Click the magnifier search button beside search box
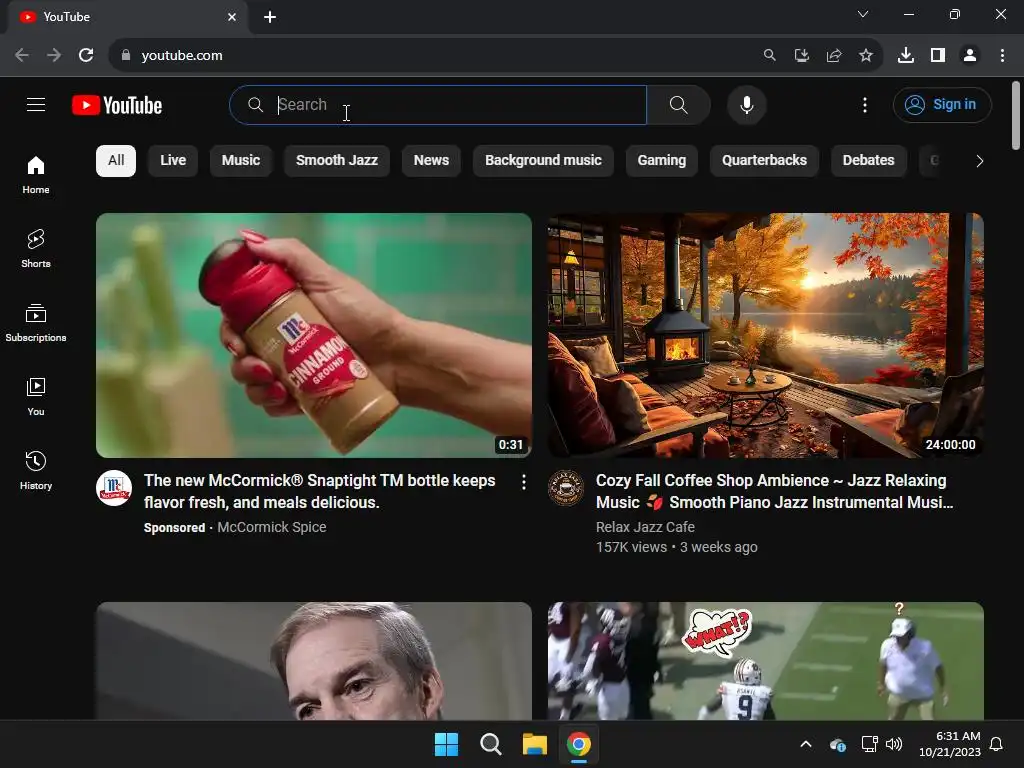 click(679, 104)
